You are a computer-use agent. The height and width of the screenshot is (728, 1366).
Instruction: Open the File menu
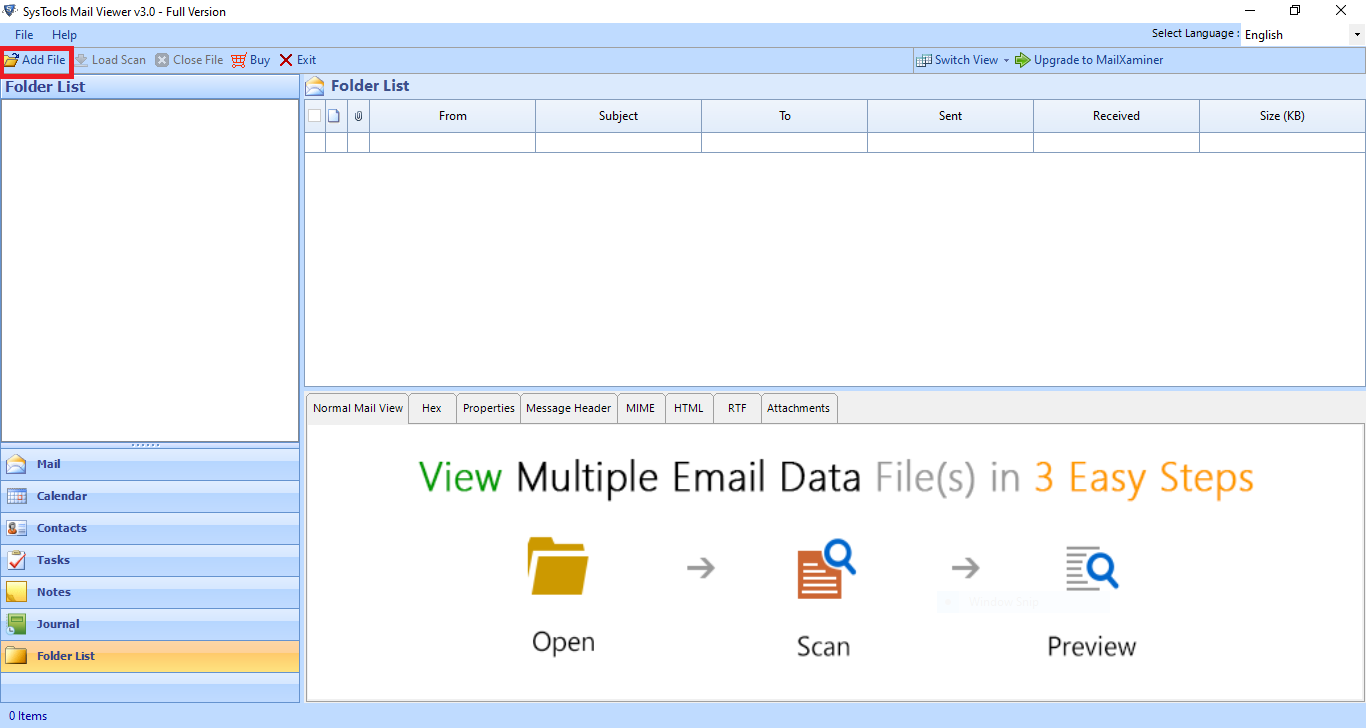[x=24, y=35]
